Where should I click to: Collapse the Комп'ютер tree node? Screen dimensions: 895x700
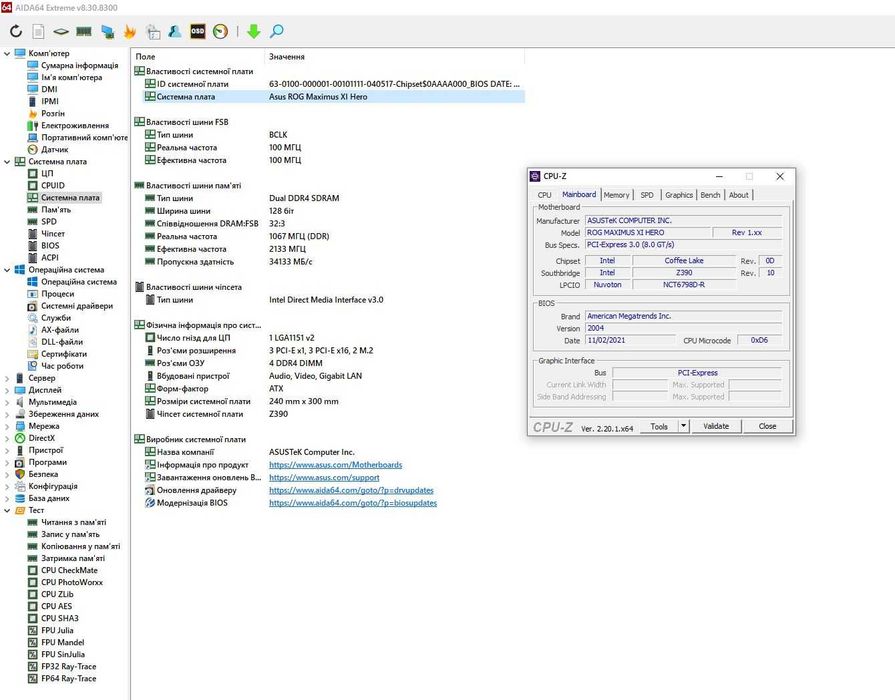(x=7, y=53)
